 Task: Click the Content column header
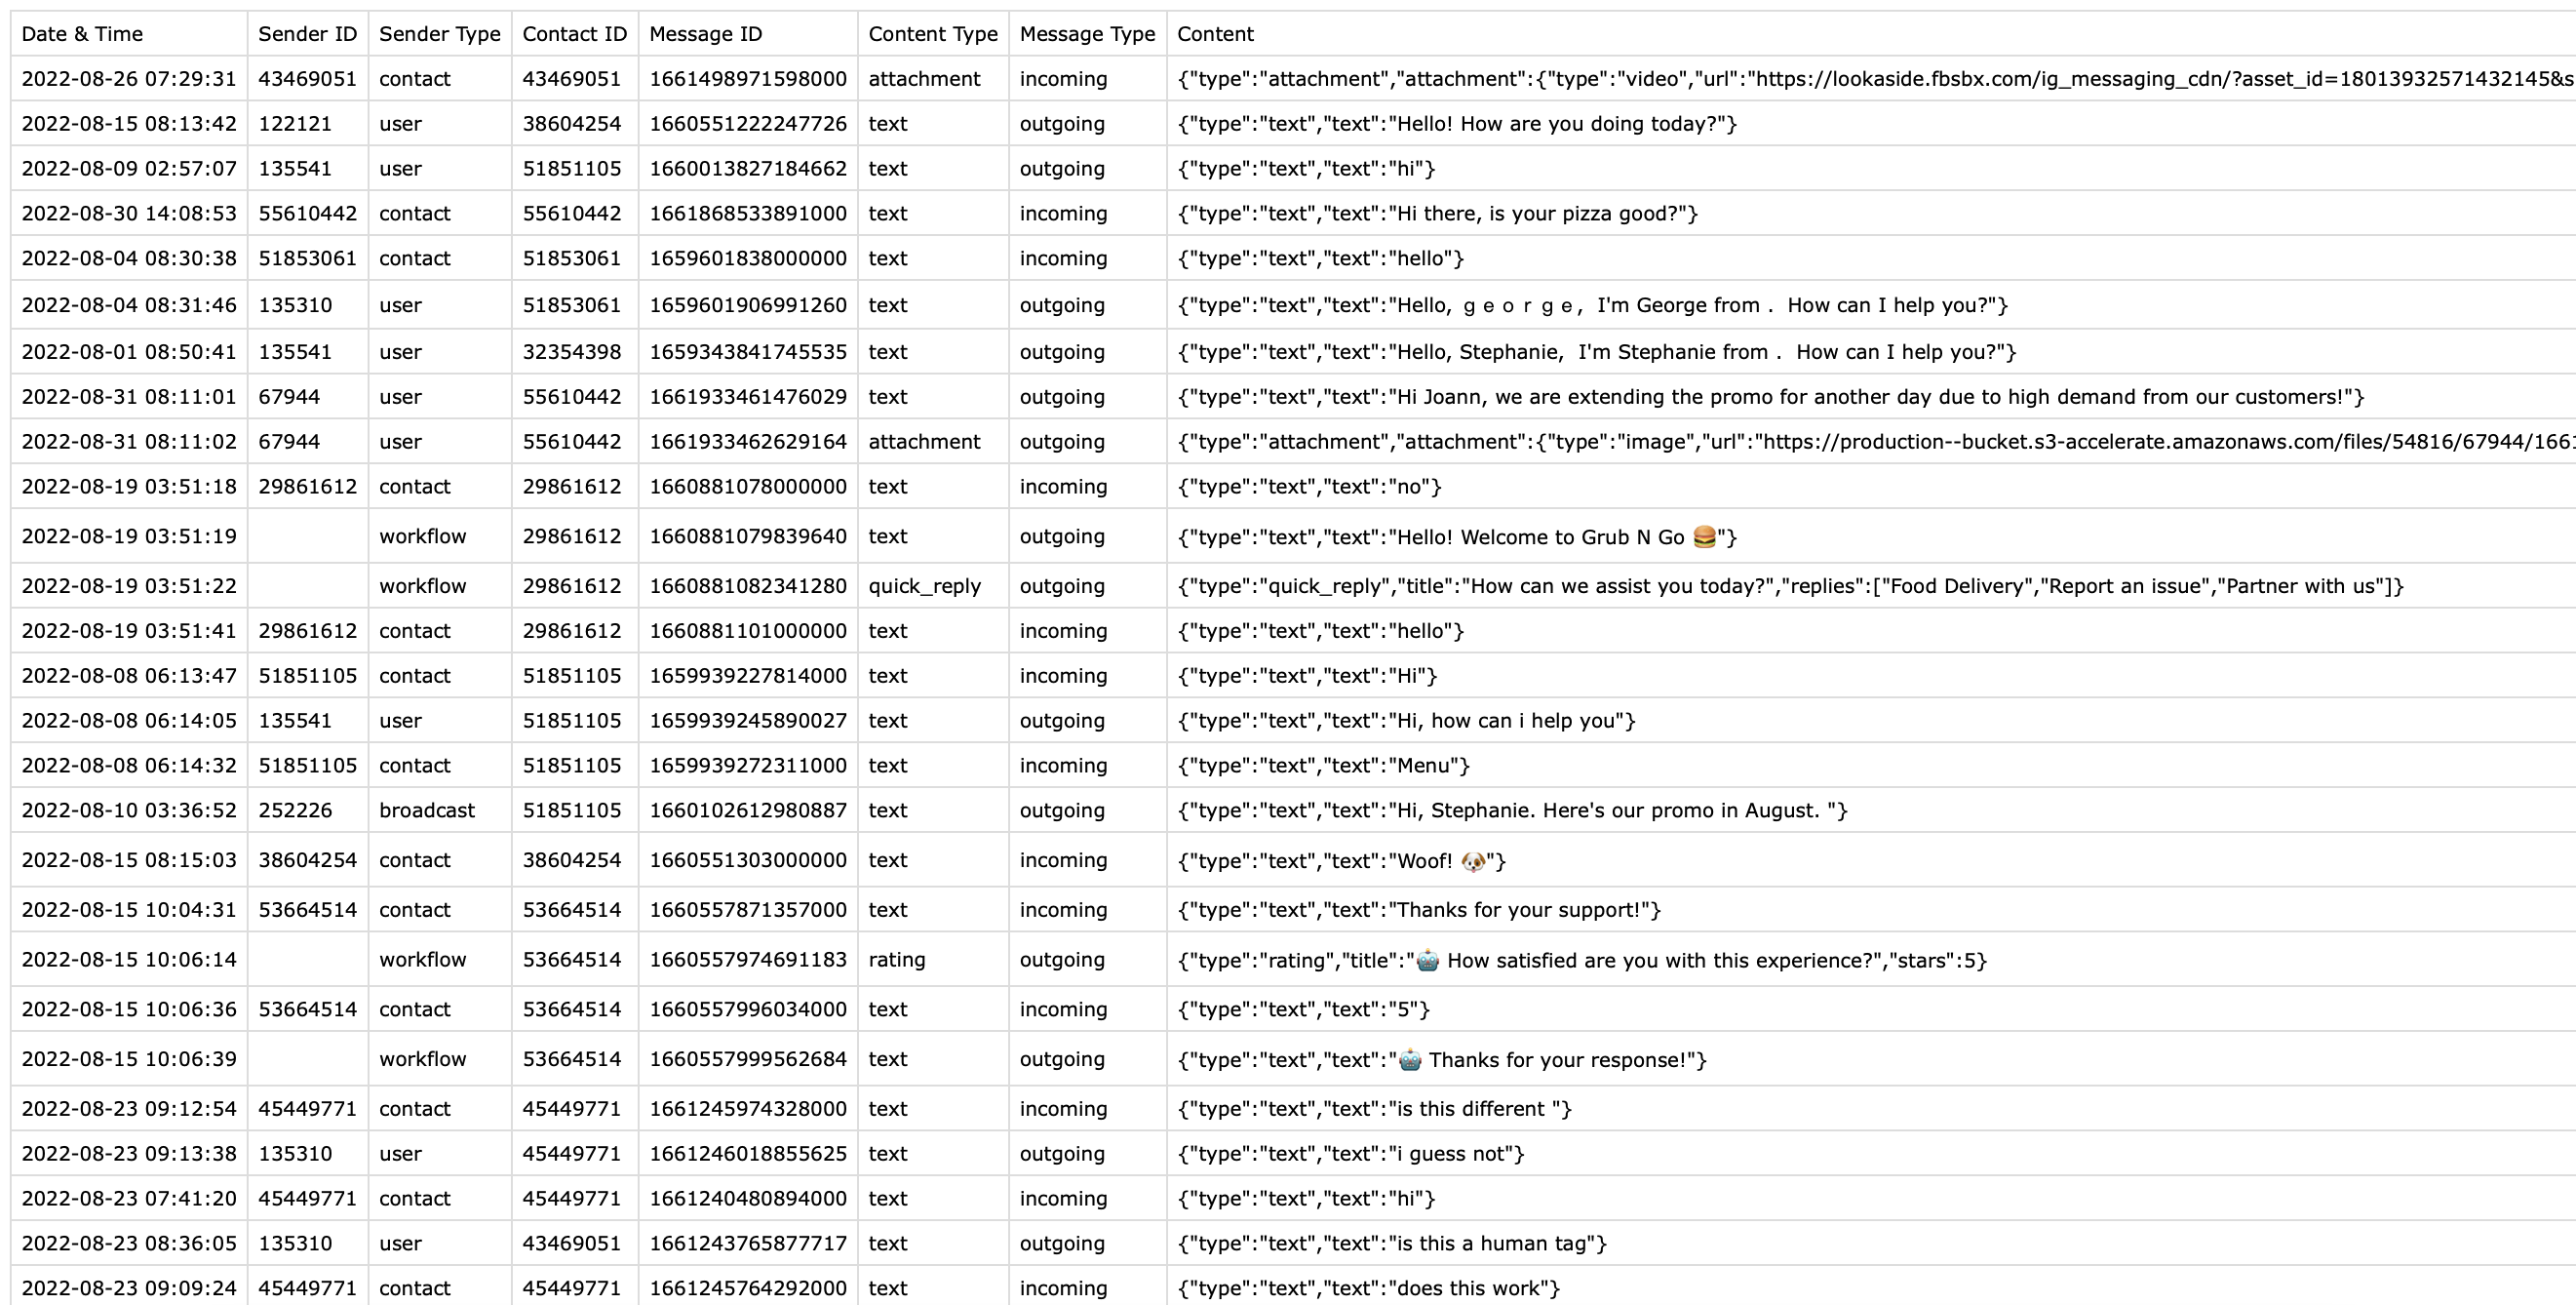pos(1215,34)
